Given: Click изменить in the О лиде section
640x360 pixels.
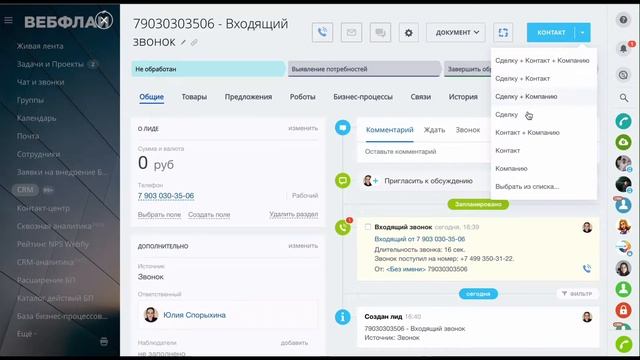Looking at the screenshot, I should point(303,128).
